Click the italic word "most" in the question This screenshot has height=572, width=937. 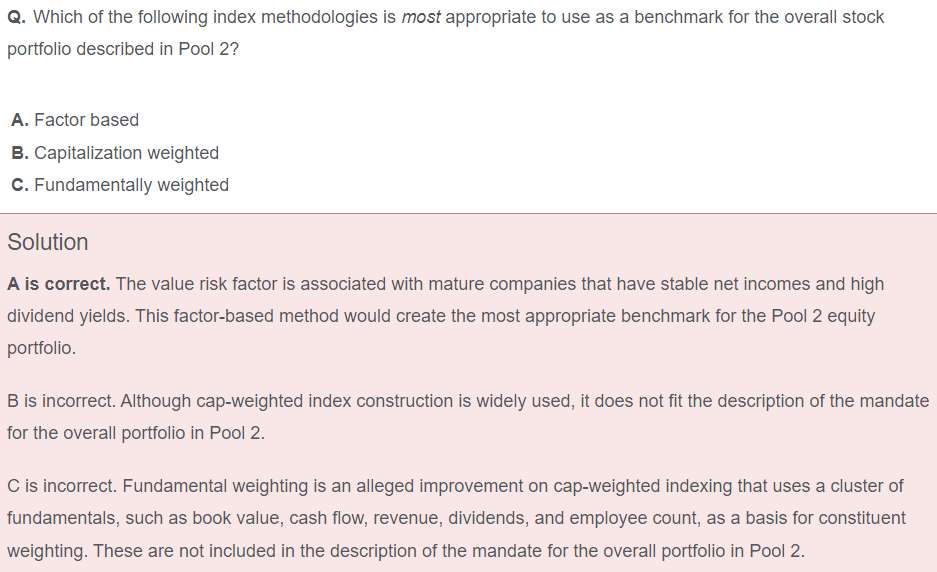[421, 17]
